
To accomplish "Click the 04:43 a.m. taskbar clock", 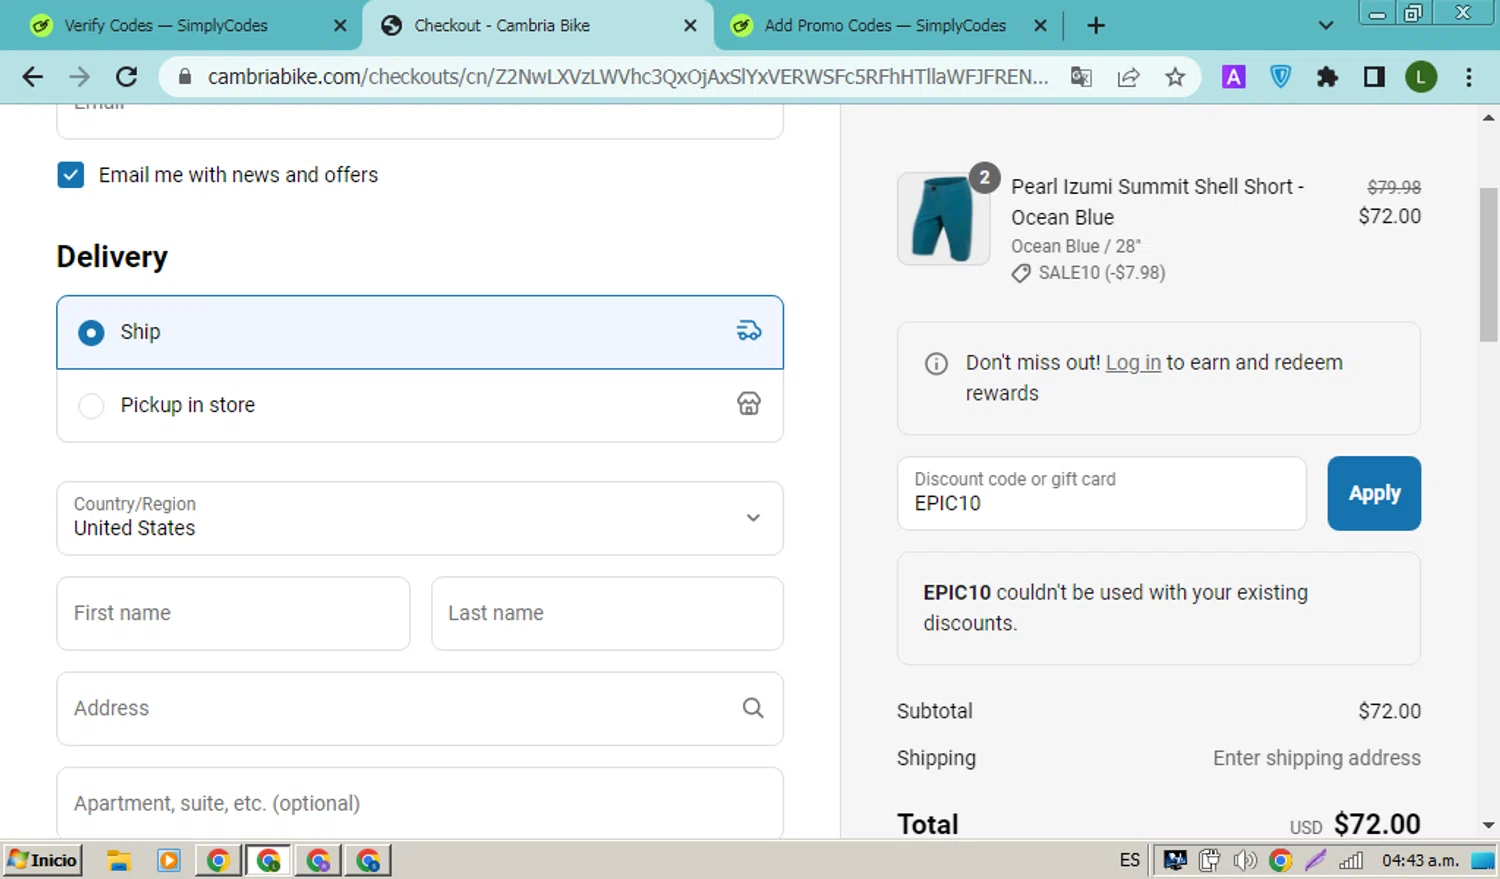I will [1420, 860].
